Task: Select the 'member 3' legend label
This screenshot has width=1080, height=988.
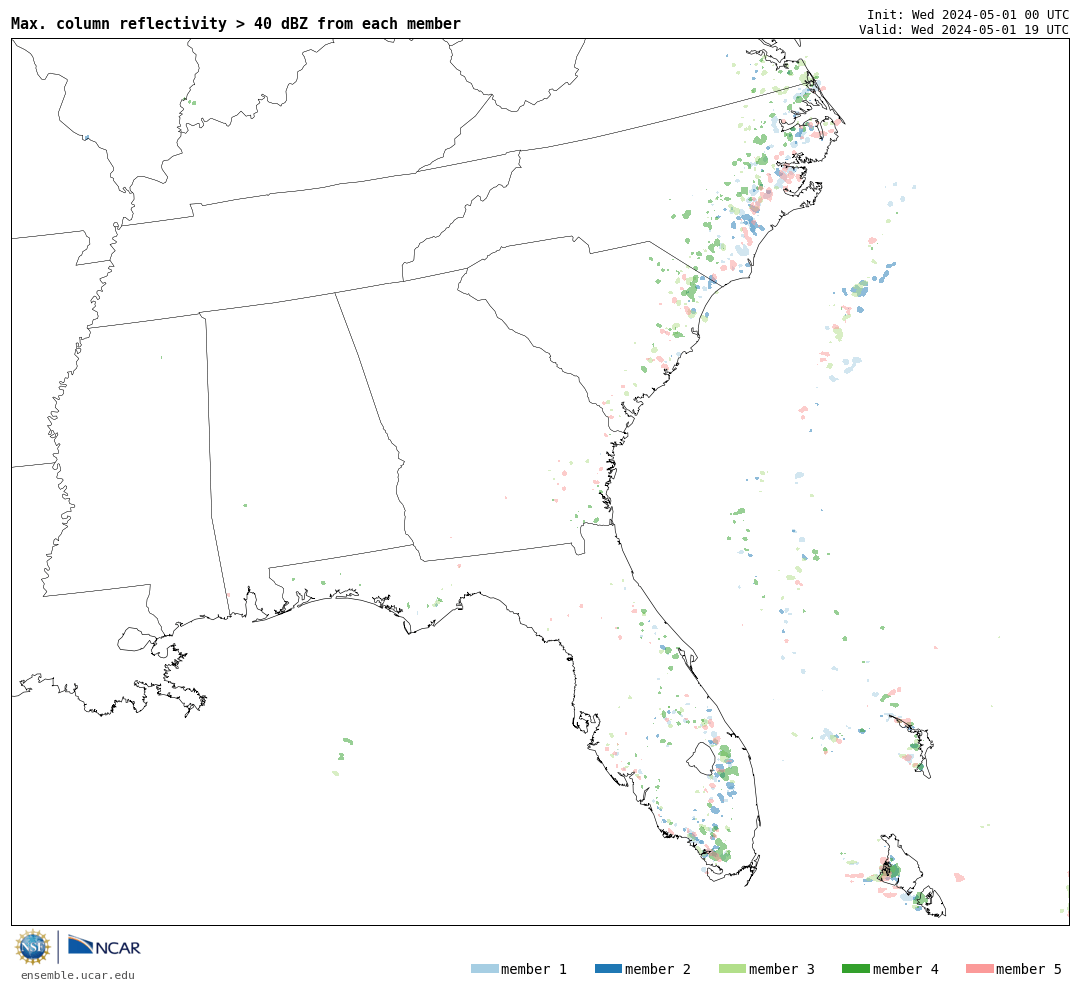Action: tap(782, 969)
